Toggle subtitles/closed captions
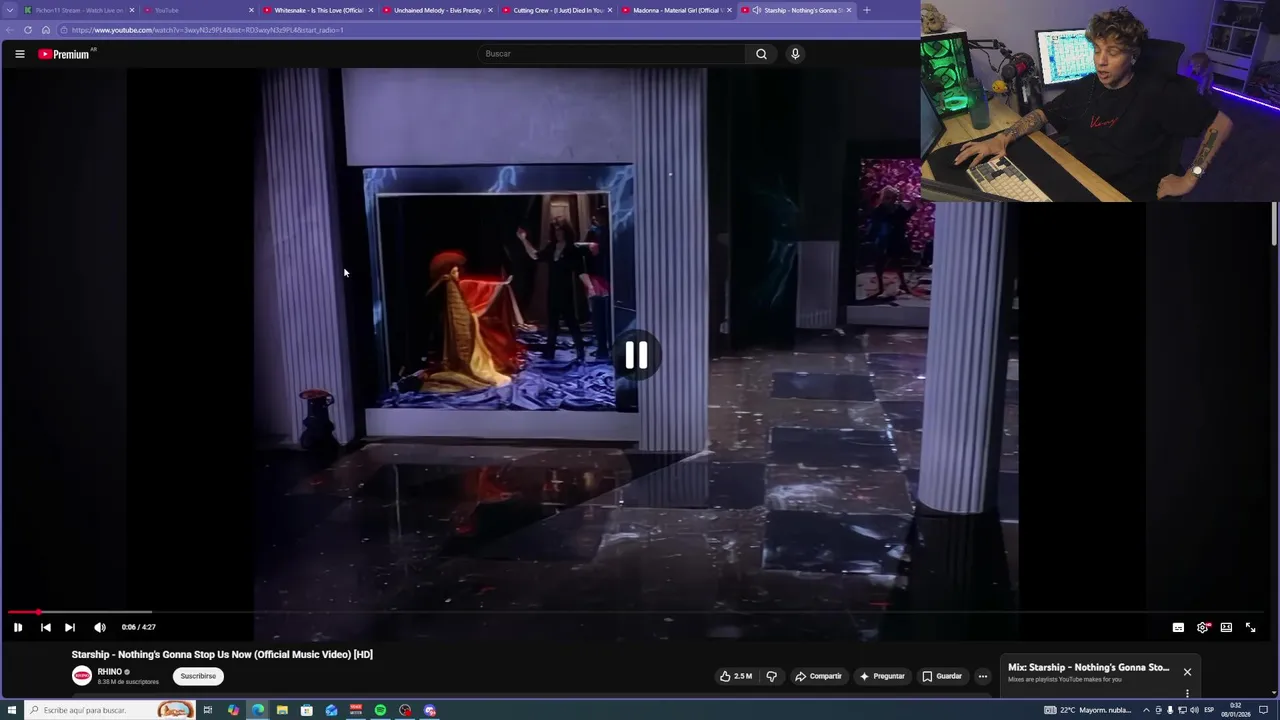Image resolution: width=1280 pixels, height=720 pixels. tap(1178, 627)
